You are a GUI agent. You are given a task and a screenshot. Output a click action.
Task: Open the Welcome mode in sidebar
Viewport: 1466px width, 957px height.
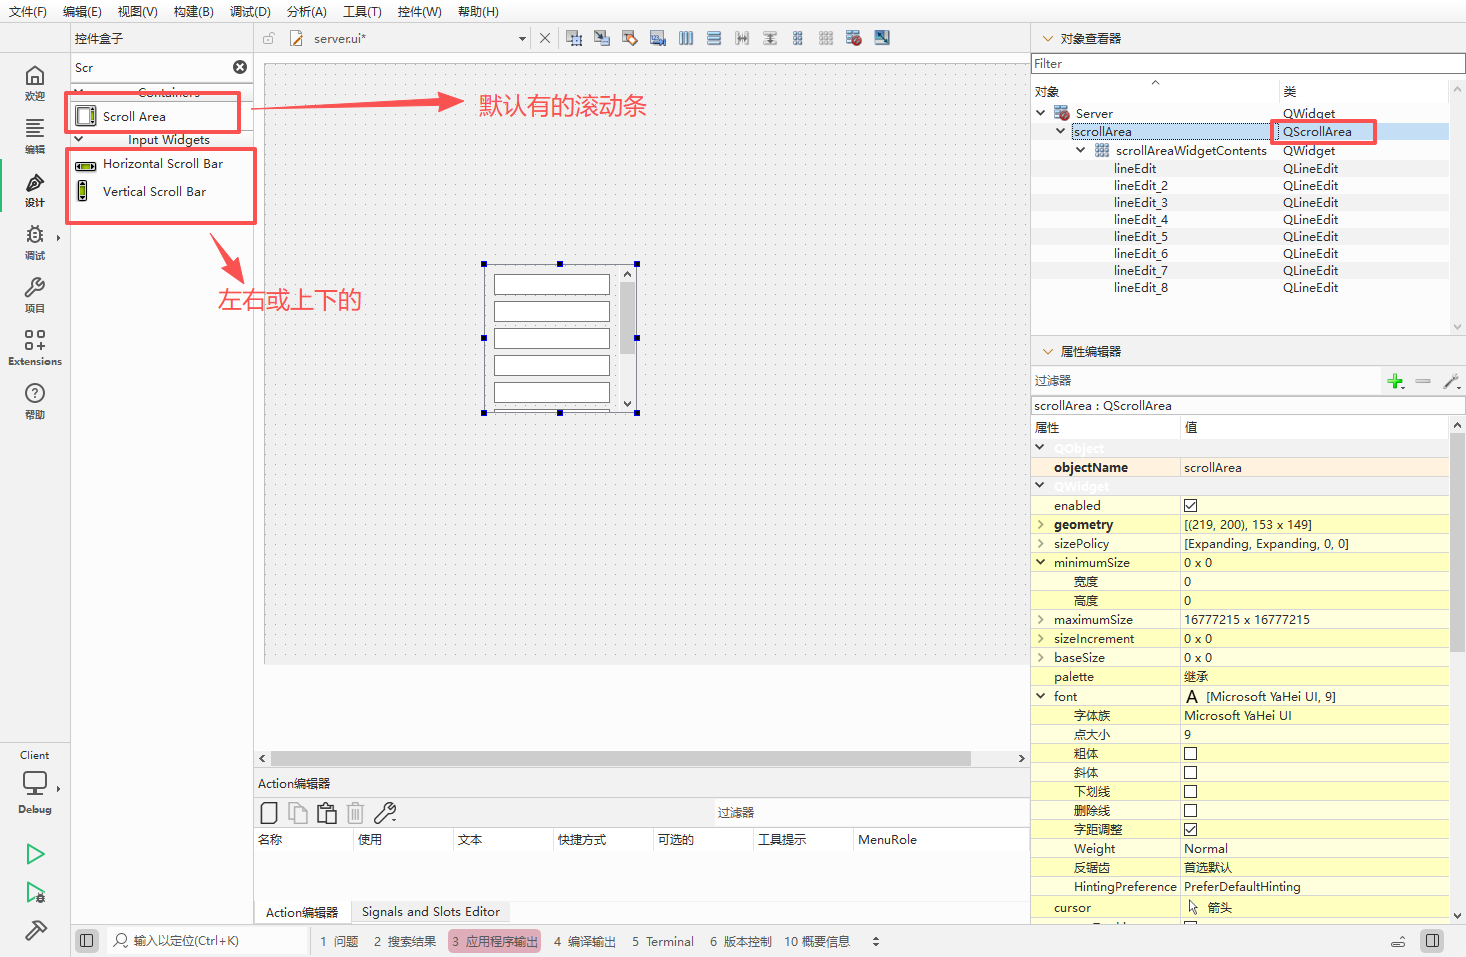click(x=35, y=83)
